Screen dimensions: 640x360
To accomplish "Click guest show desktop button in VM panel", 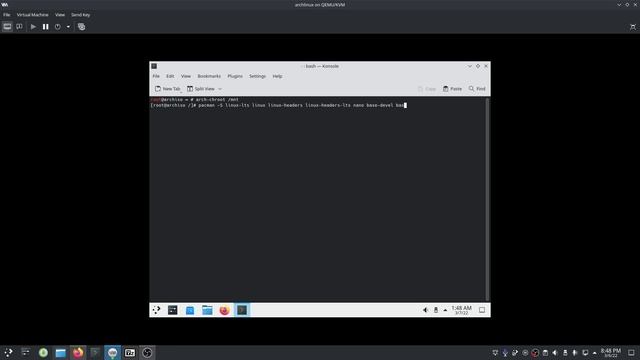I will coord(482,310).
